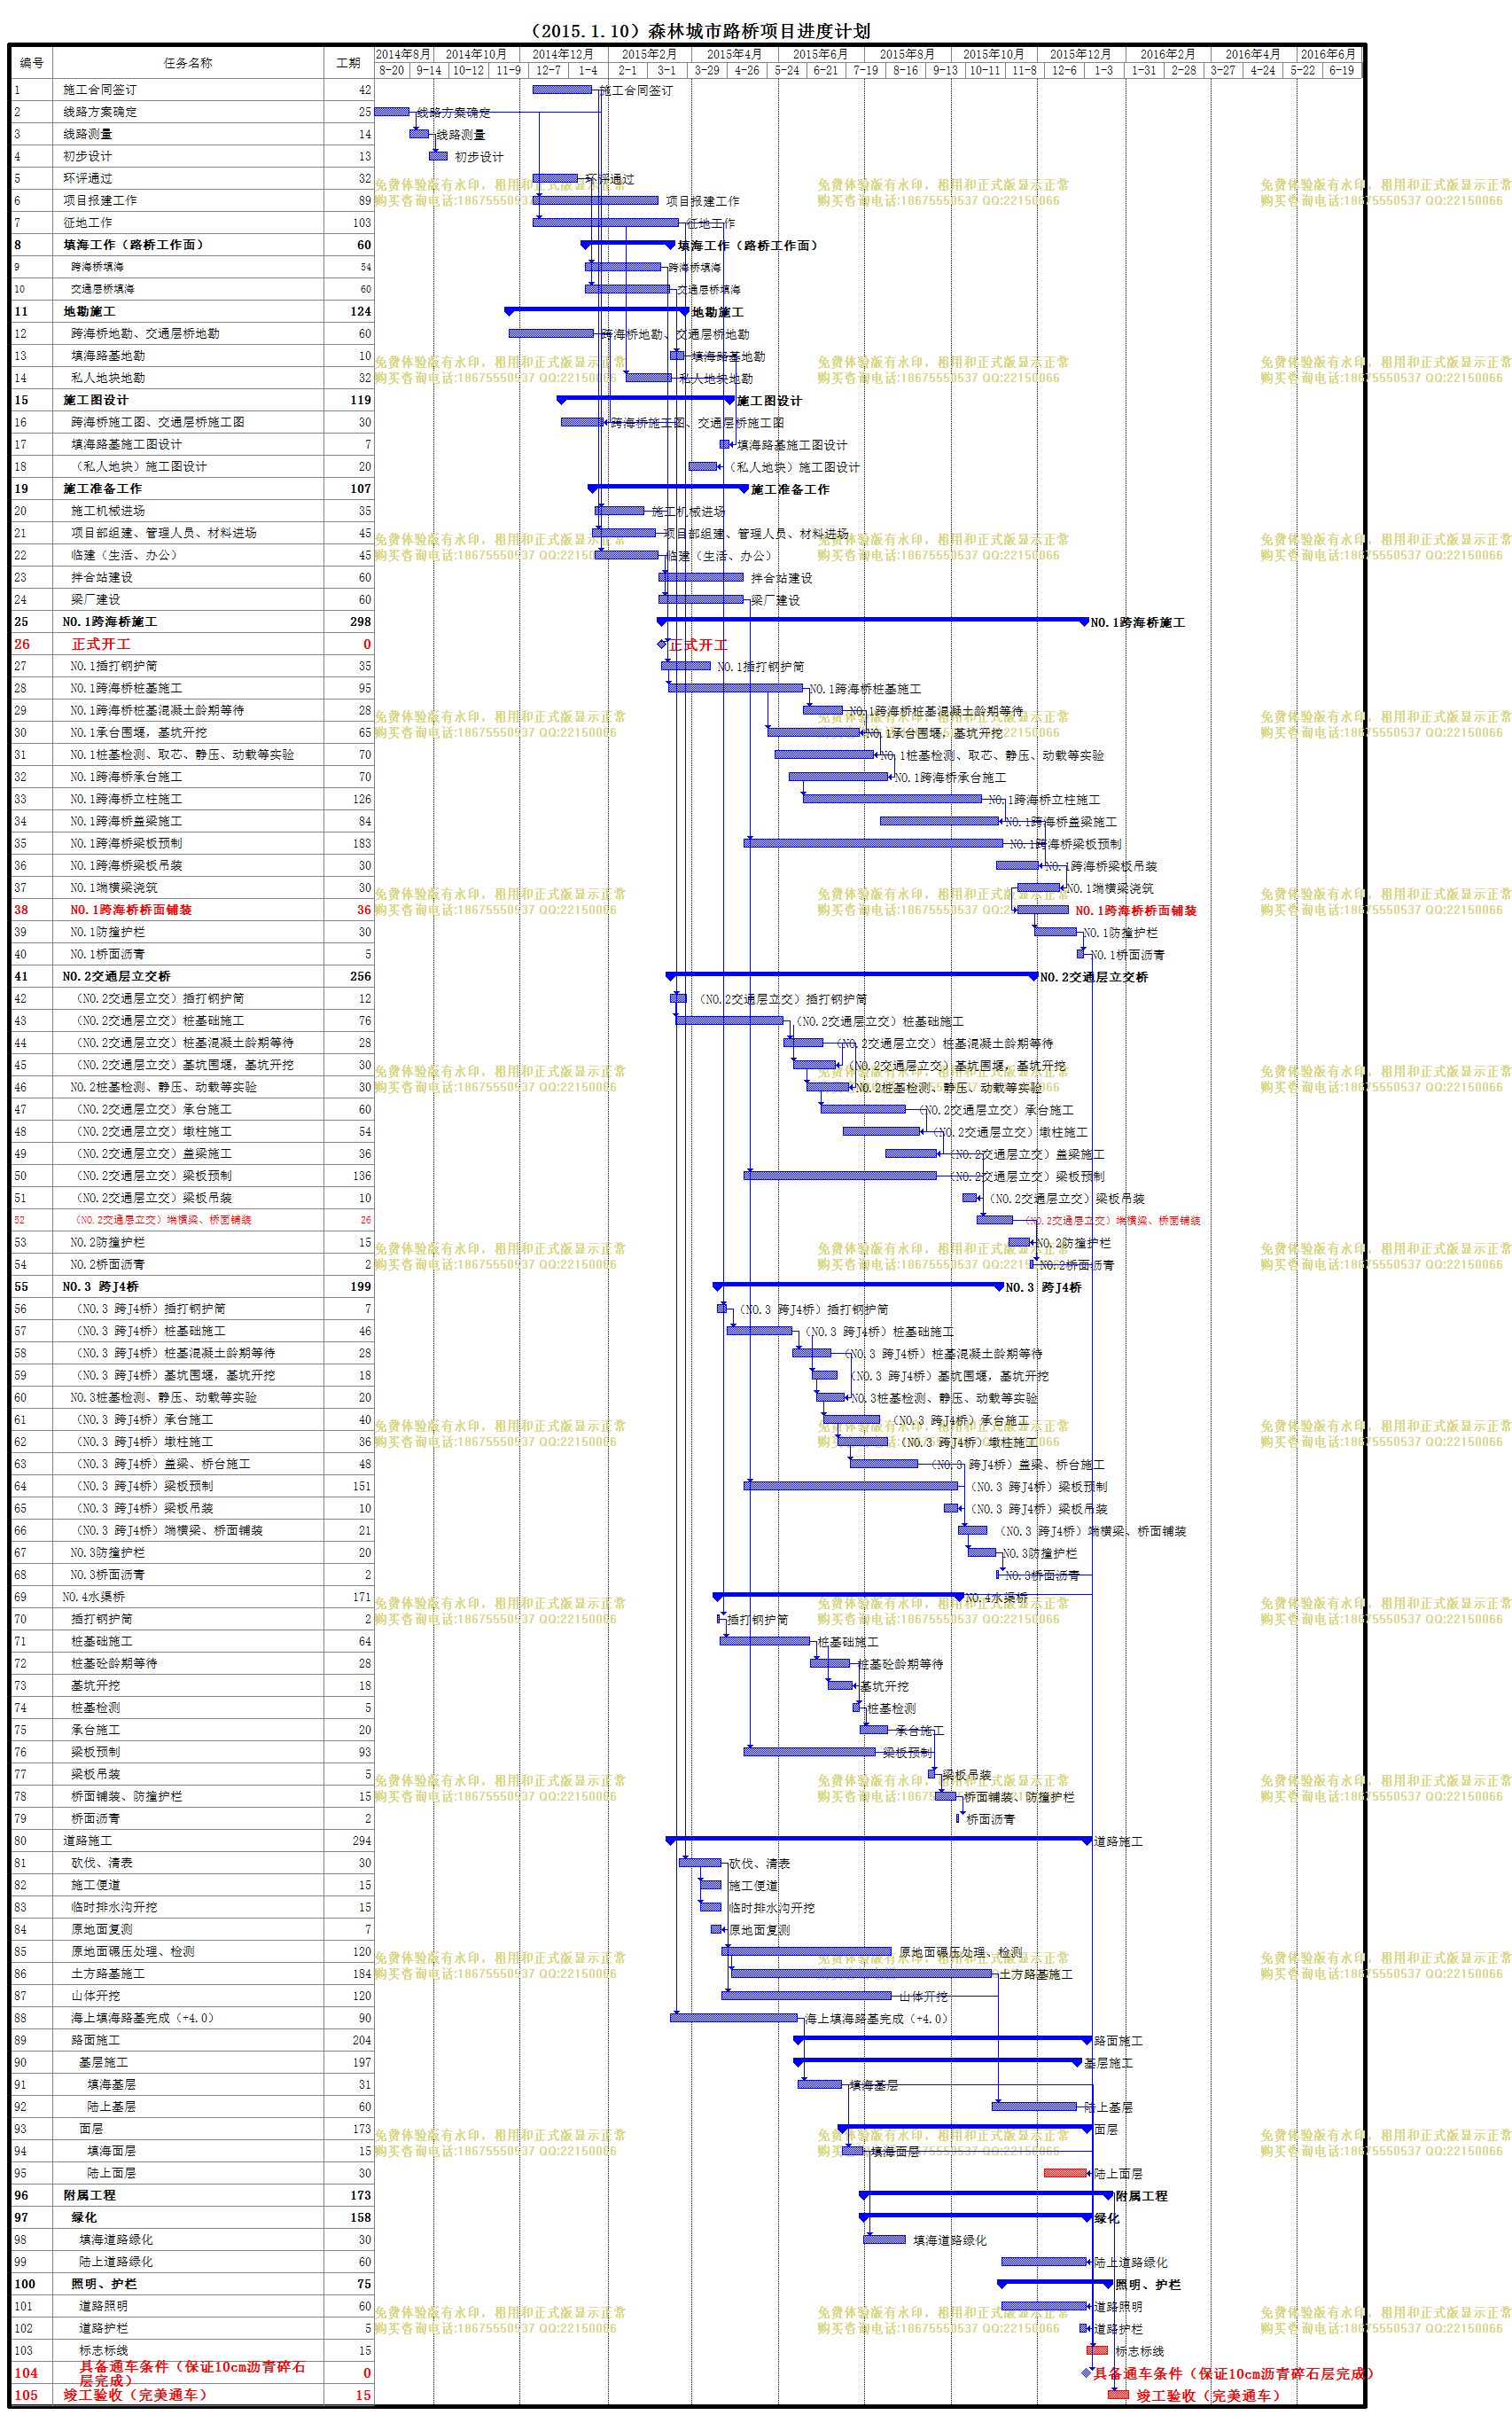Select NO.3 跨J4桥 summary in the task name column
The image size is (1512, 2423).
pyautogui.click(x=100, y=1286)
